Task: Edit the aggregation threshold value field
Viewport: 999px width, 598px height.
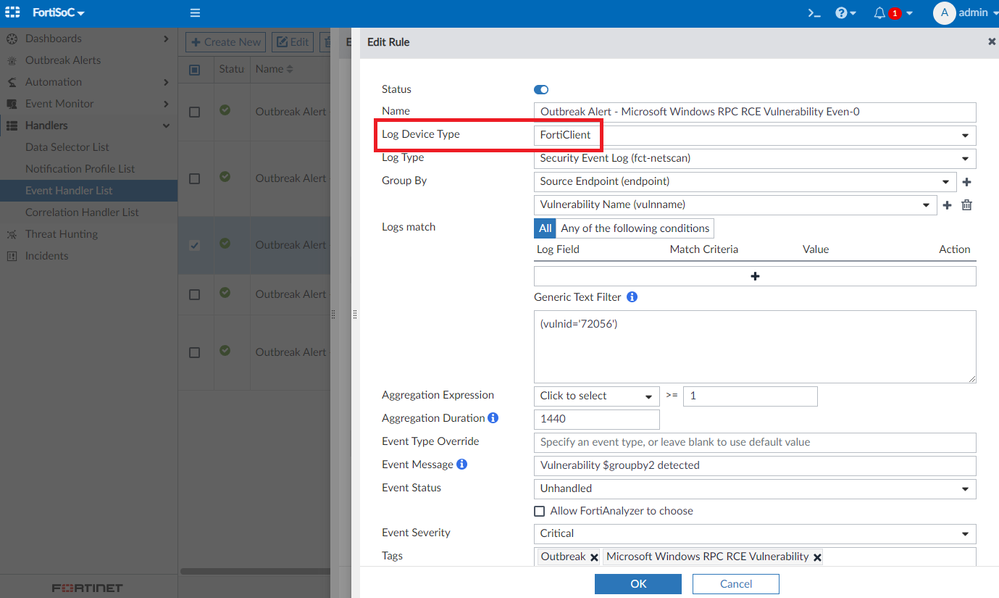Action: (750, 396)
